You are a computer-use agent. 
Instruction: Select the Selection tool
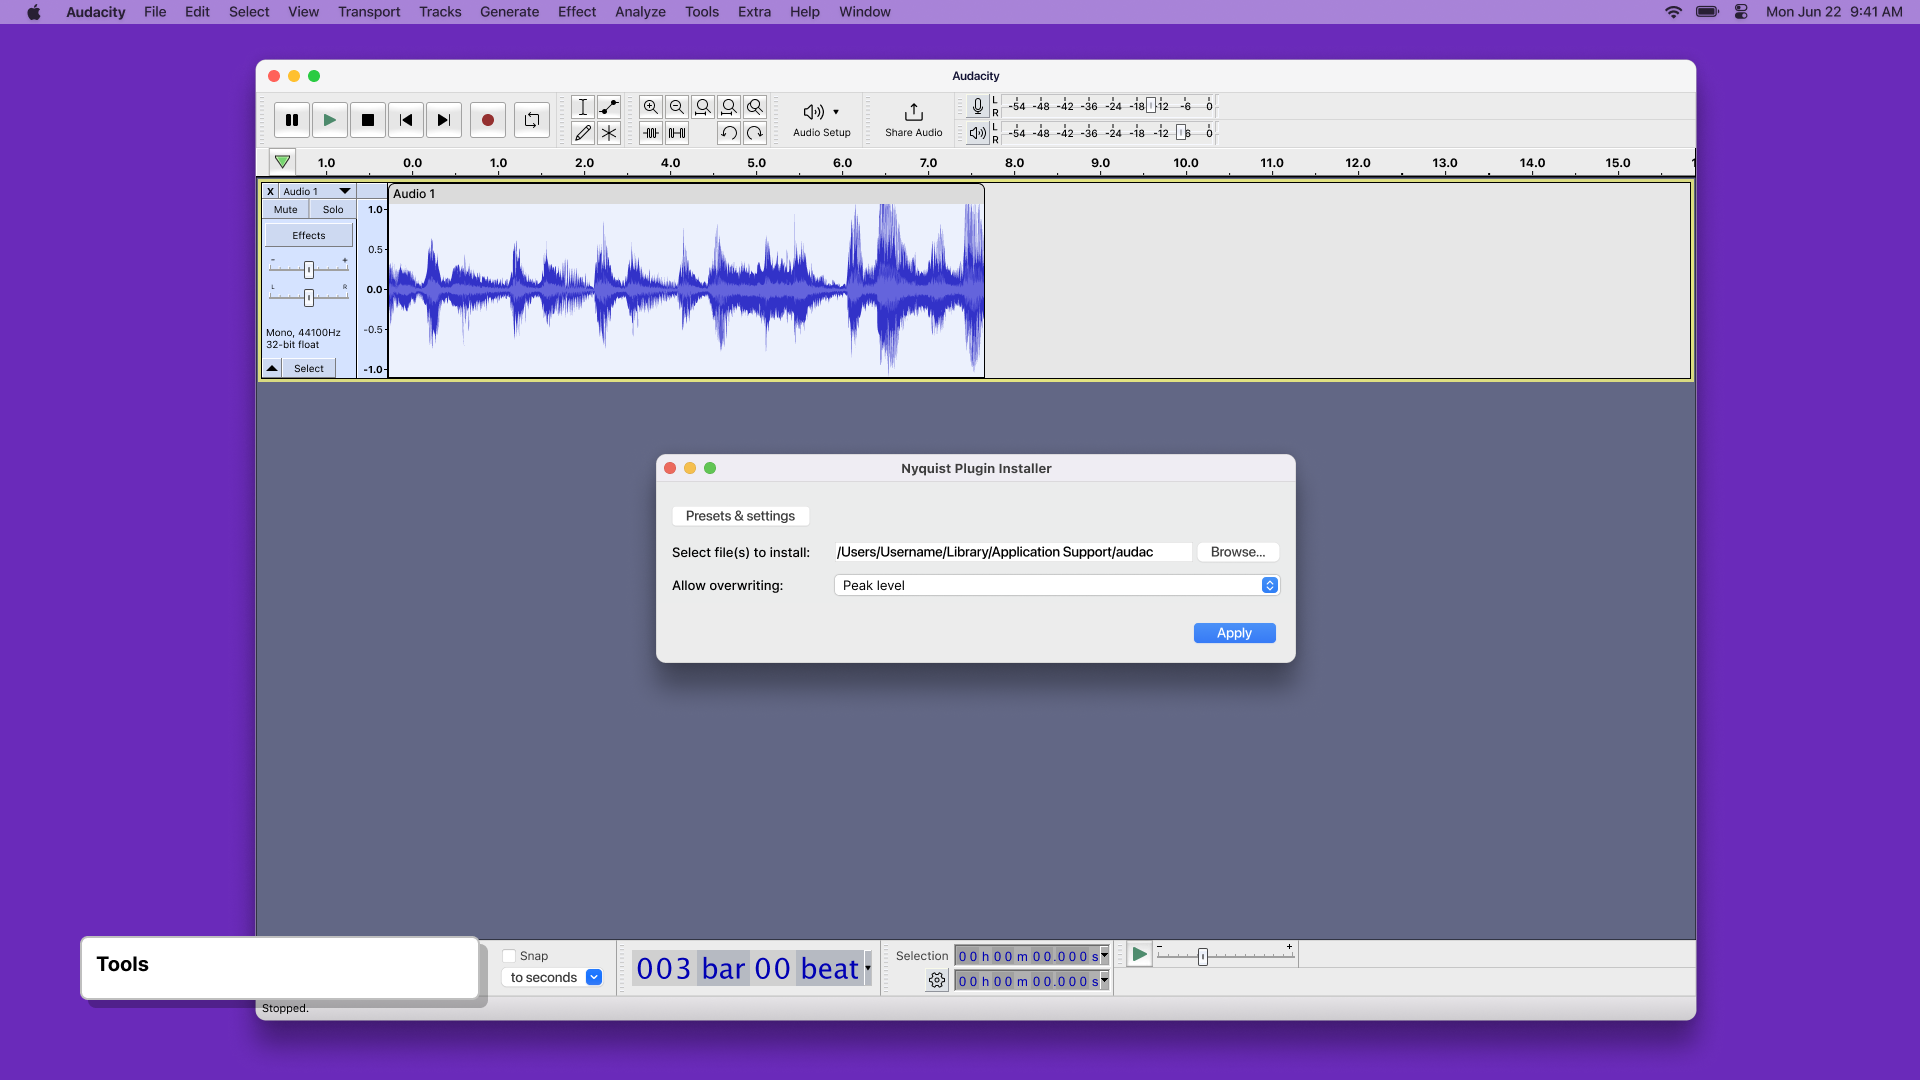[x=583, y=107]
